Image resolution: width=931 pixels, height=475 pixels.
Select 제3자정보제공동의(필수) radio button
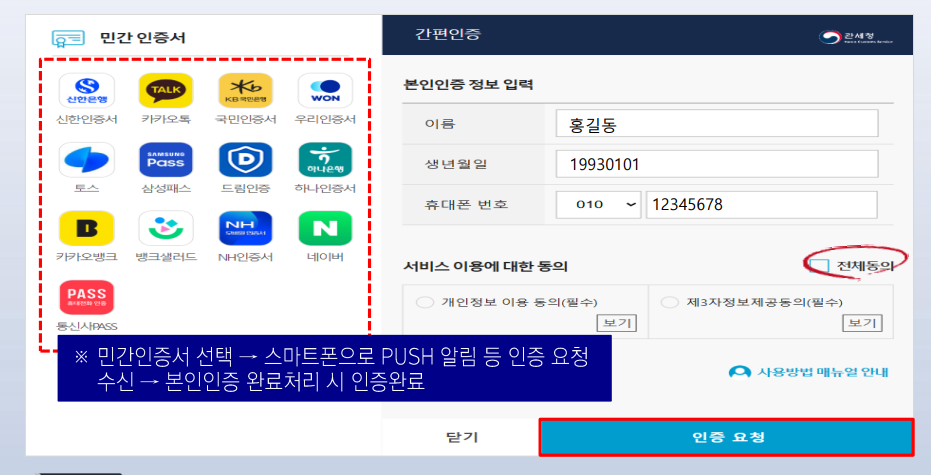(670, 302)
